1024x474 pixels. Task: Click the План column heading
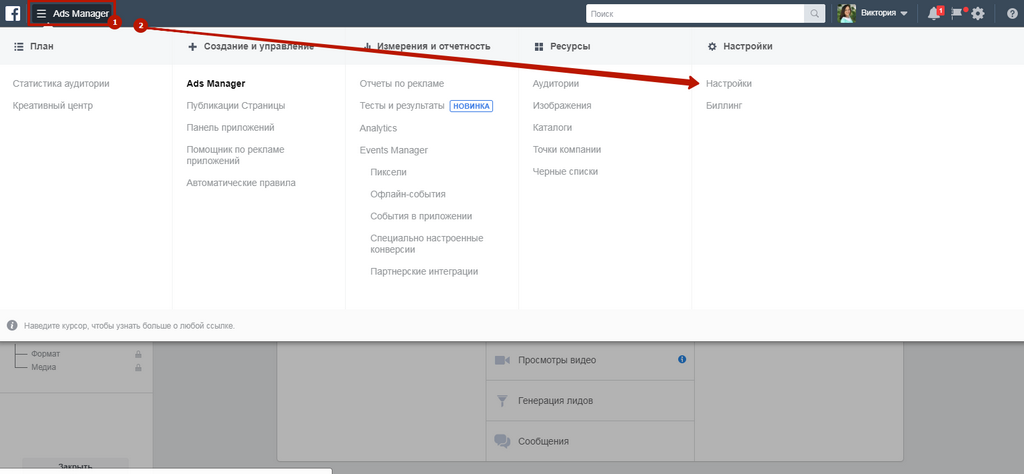click(34, 46)
